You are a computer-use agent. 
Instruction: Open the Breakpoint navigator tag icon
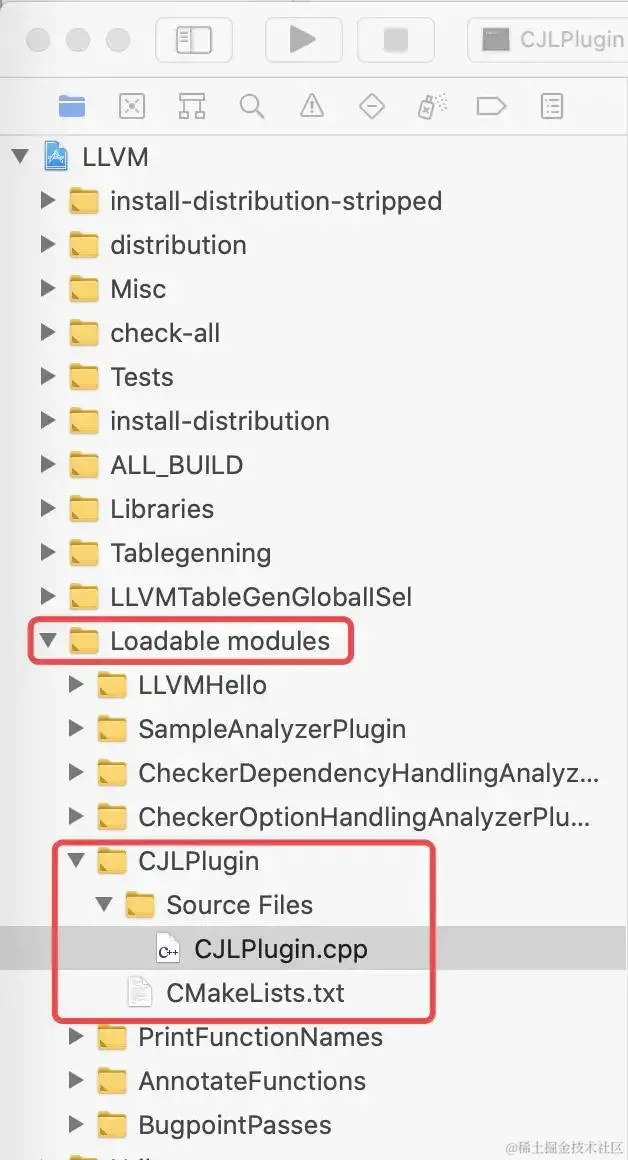pos(491,107)
